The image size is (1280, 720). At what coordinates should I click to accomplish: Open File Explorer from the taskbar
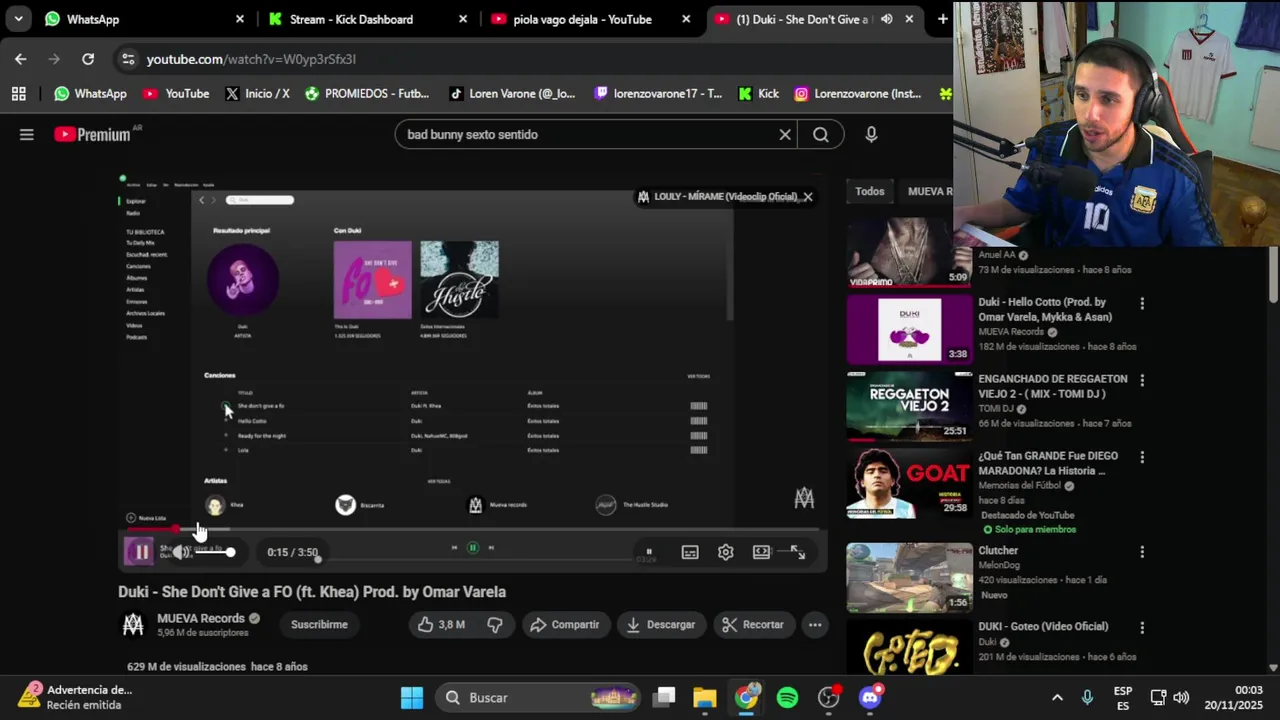pos(705,697)
